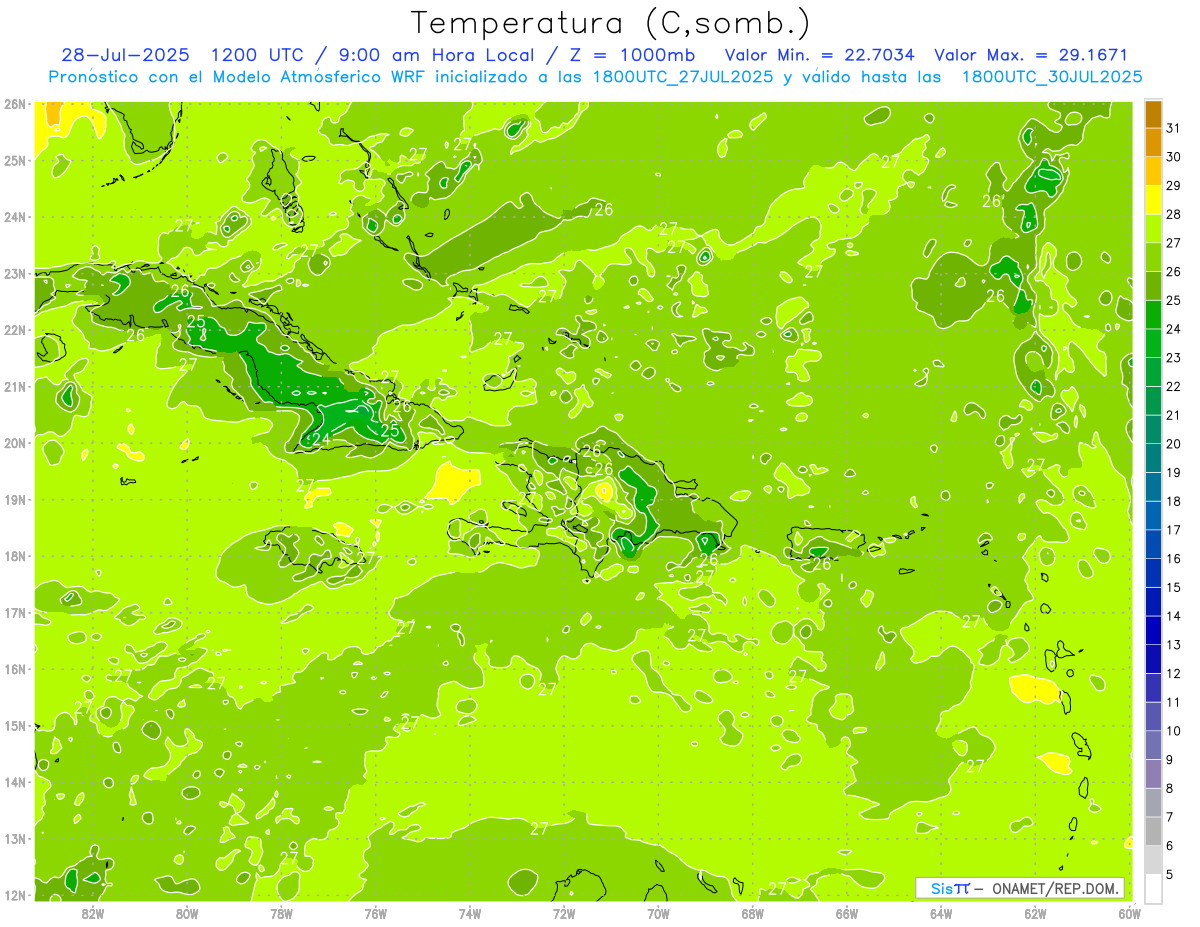Click the "70W" longitude axis label

coord(658,913)
